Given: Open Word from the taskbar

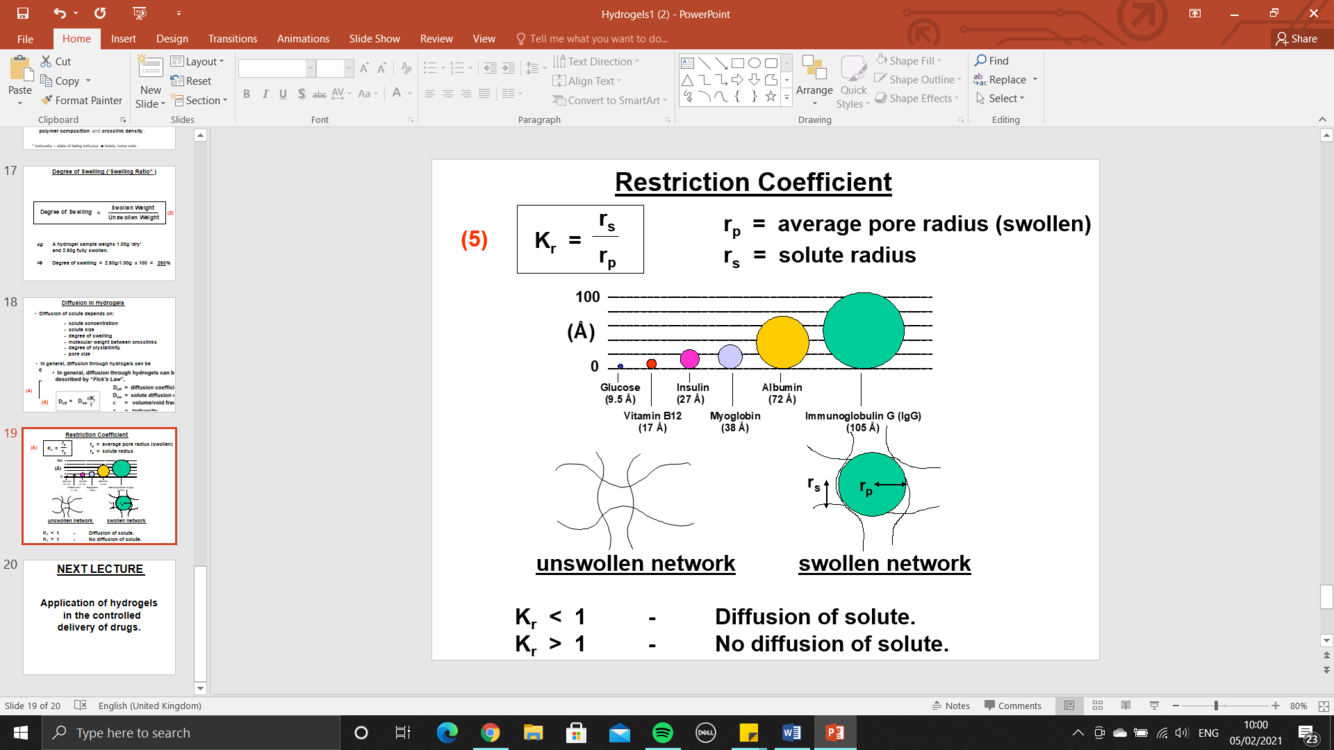Looking at the screenshot, I should click(x=791, y=733).
